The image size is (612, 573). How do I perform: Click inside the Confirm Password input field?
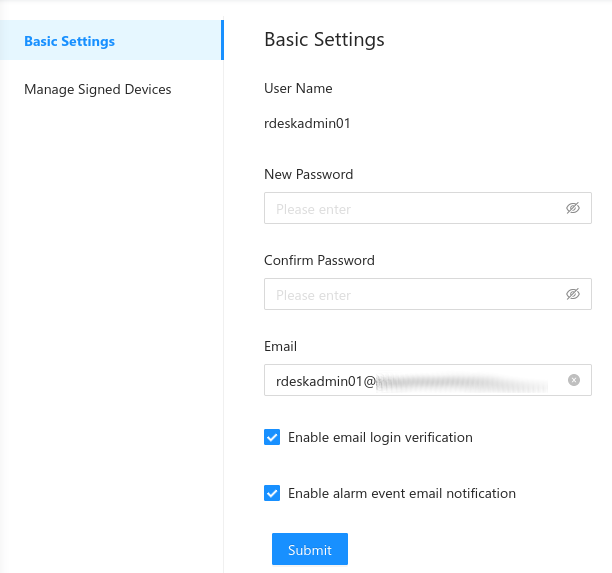[410, 295]
